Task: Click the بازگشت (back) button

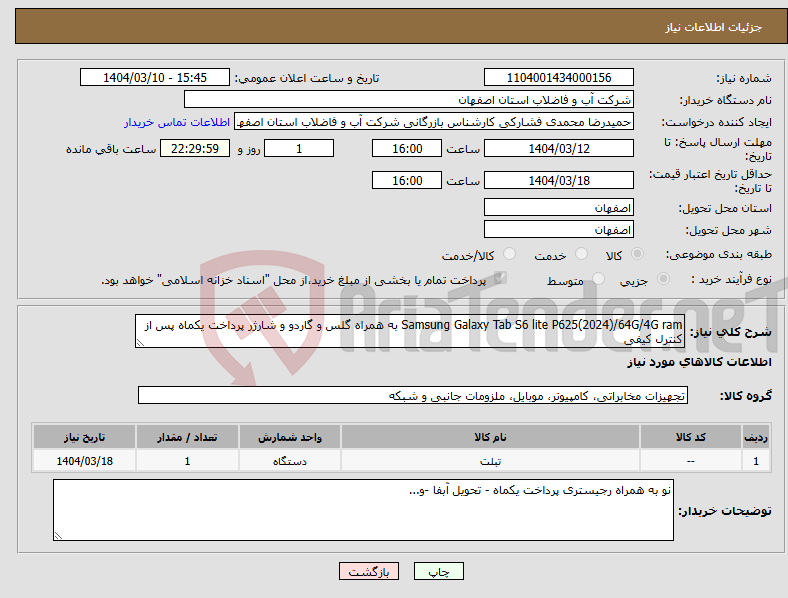Action: 369,571
